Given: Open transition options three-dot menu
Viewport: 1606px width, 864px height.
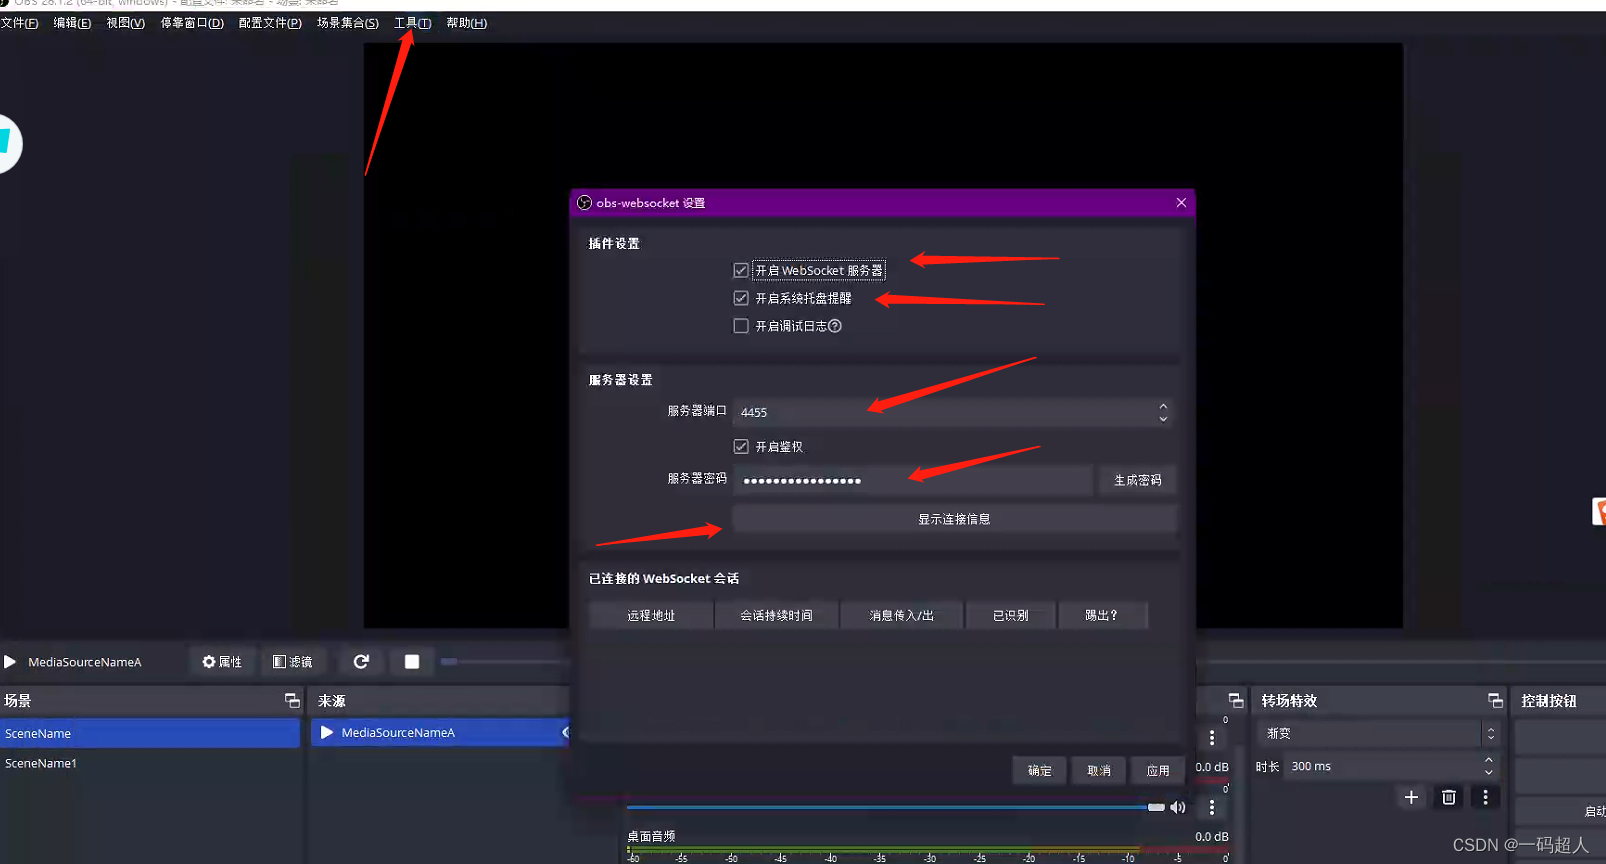Looking at the screenshot, I should (1485, 797).
